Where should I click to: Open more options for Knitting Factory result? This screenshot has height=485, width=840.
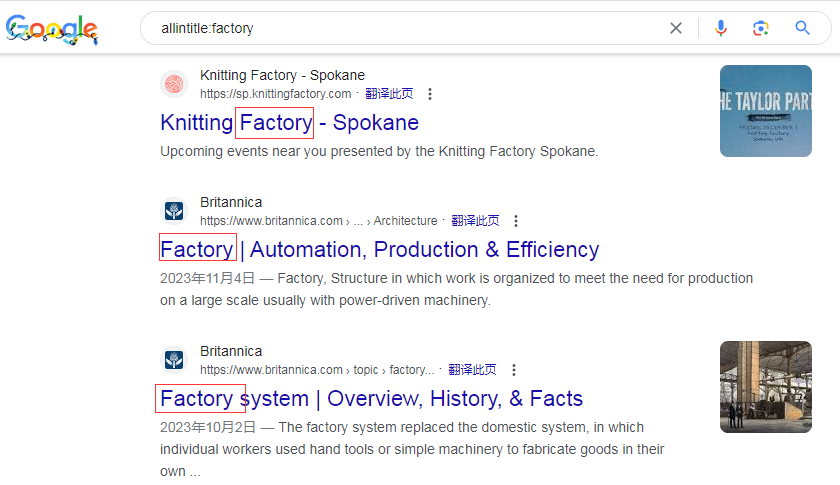pyautogui.click(x=430, y=94)
